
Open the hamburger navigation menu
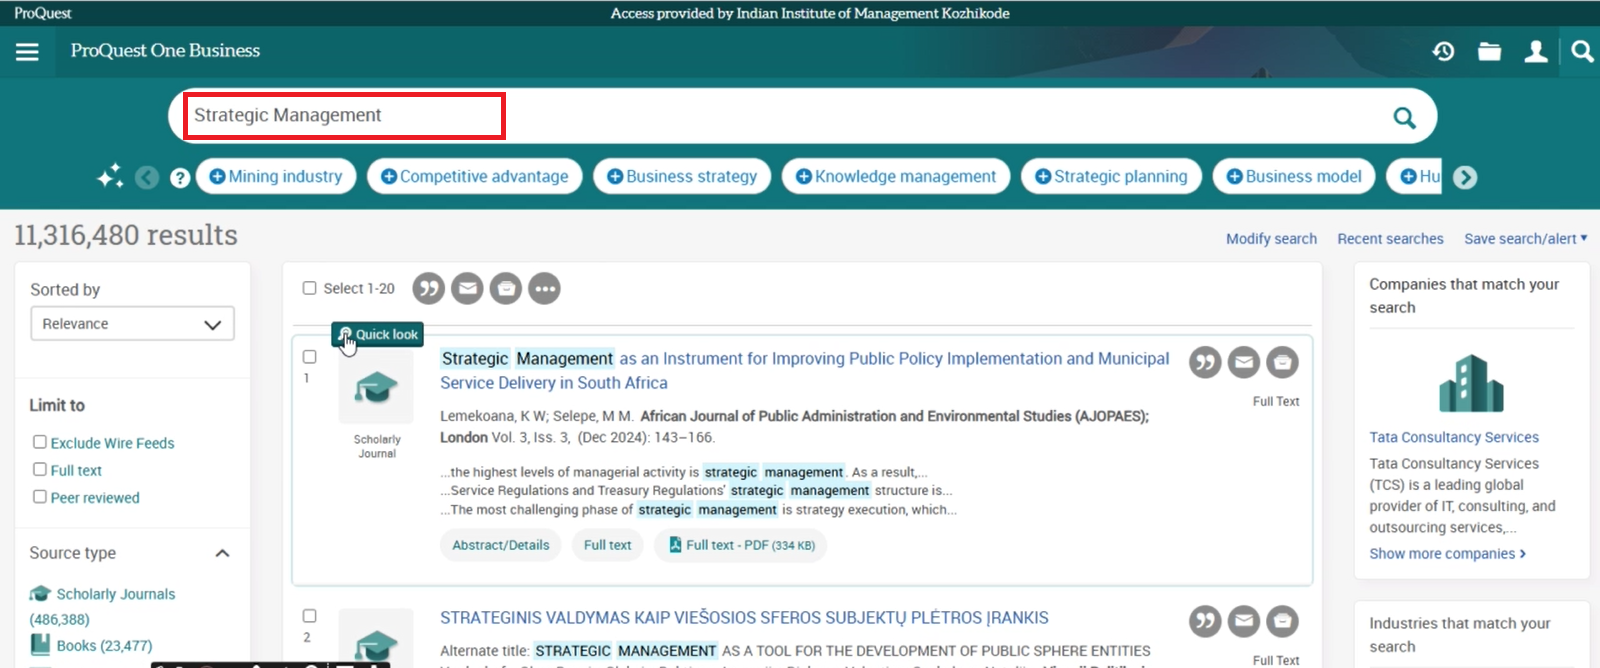27,52
